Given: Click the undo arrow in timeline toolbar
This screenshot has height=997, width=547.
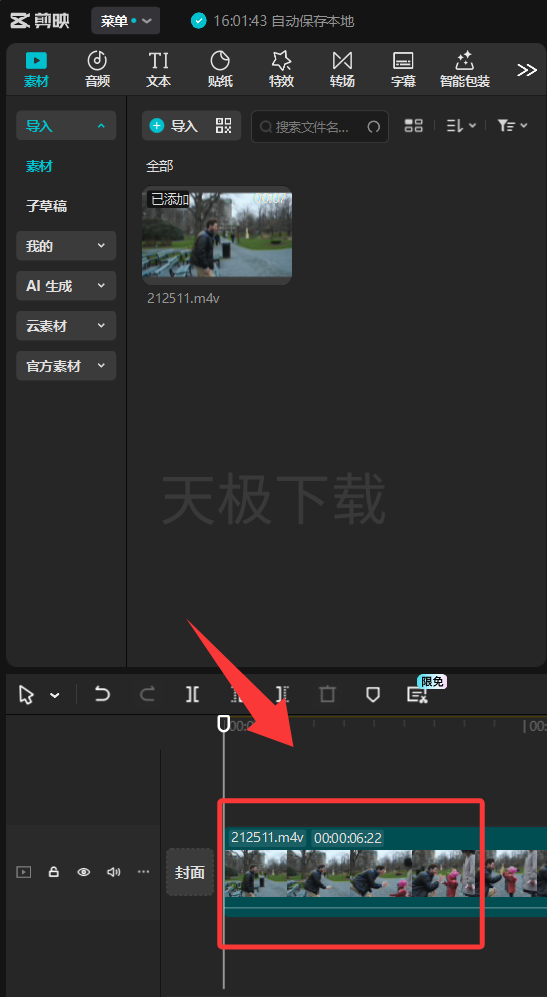Looking at the screenshot, I should (x=102, y=694).
